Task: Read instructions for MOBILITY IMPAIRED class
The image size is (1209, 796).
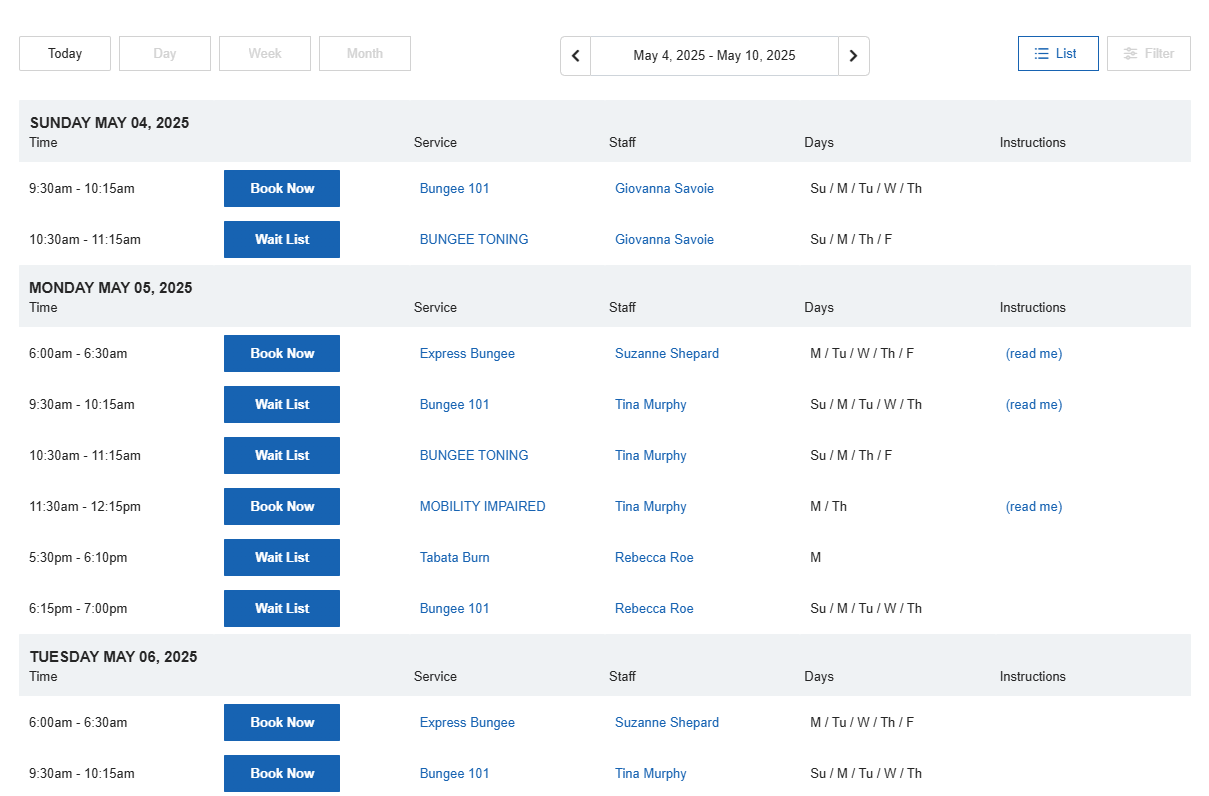Action: click(x=1033, y=507)
